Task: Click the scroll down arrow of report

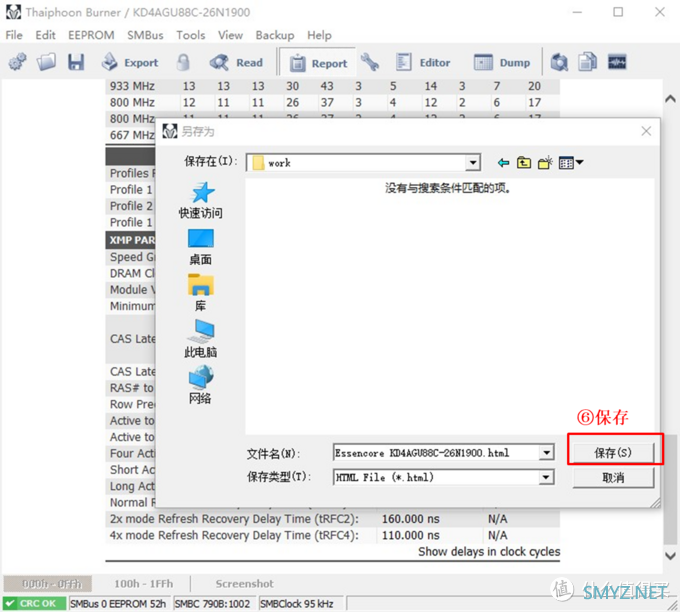Action: pos(670,556)
